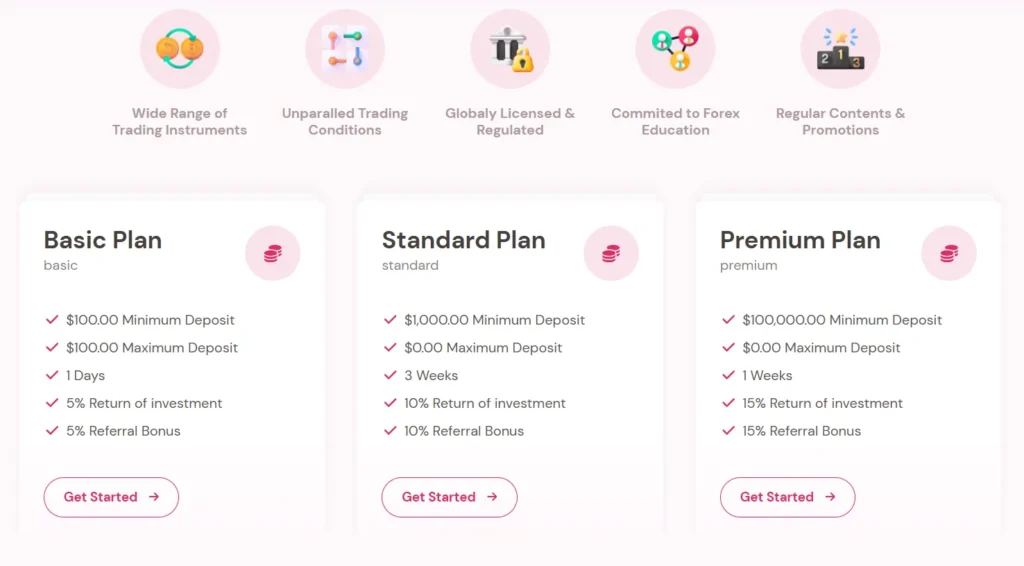The height and width of the screenshot is (566, 1024).
Task: Click the checkmark beside 15% Referral Bonus
Action: 728,431
